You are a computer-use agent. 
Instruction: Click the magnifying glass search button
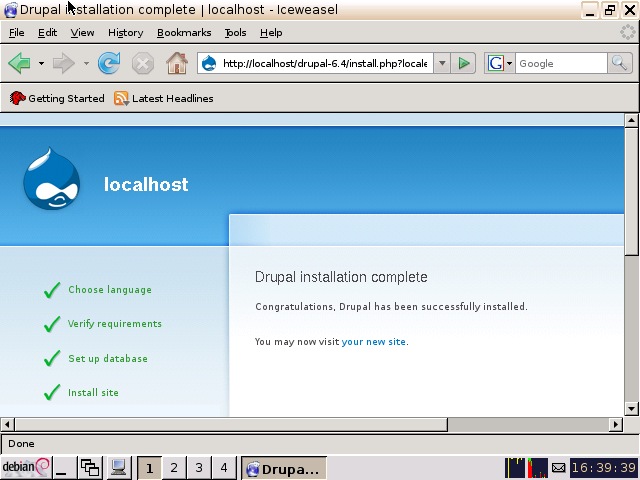pos(619,63)
